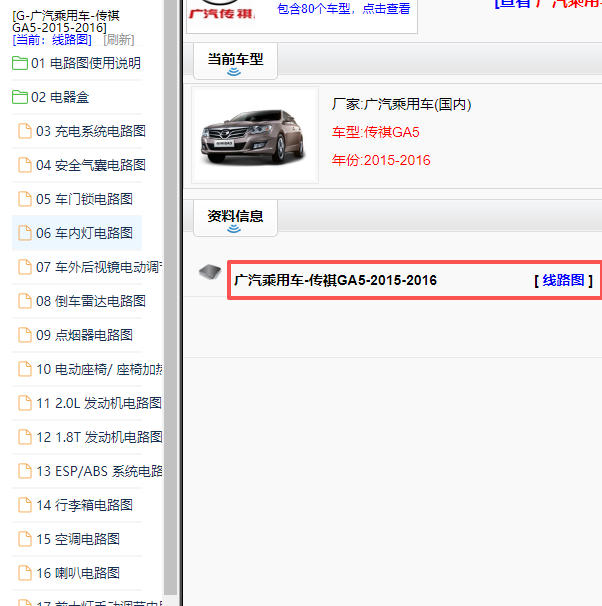602x606 pixels.
Task: Click document icon beside 16 喇叭电路图
Action: (x=25, y=573)
